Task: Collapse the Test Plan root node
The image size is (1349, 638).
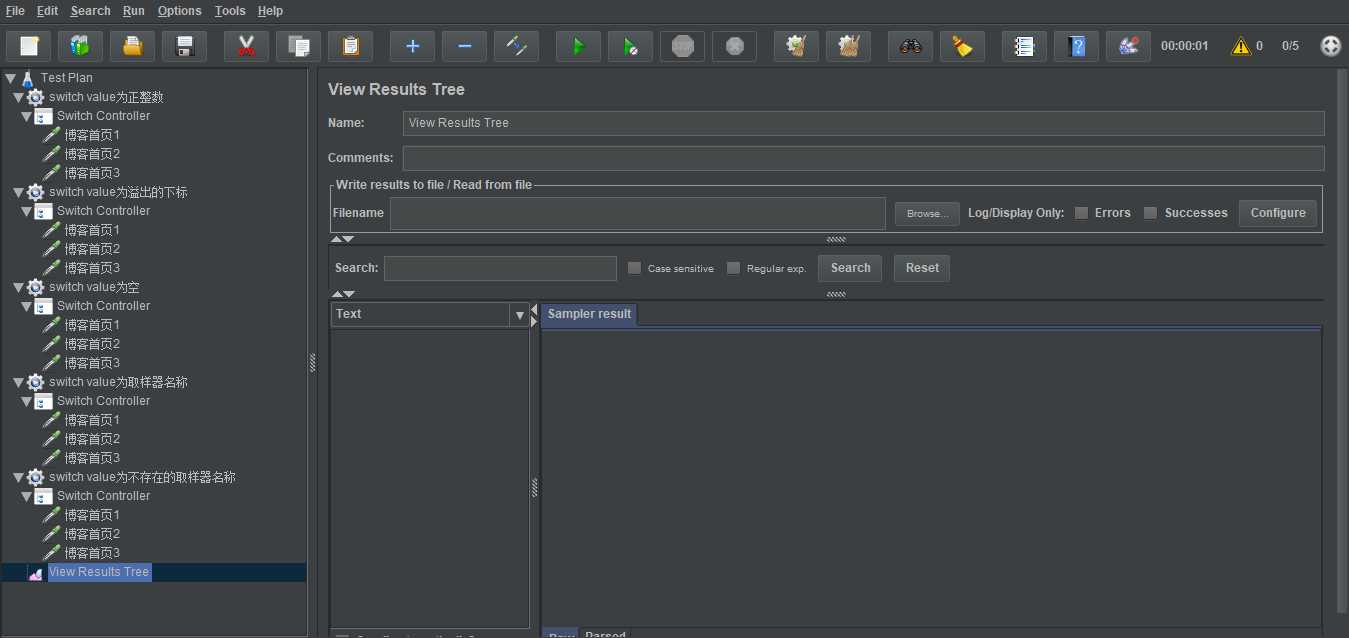Action: point(10,78)
